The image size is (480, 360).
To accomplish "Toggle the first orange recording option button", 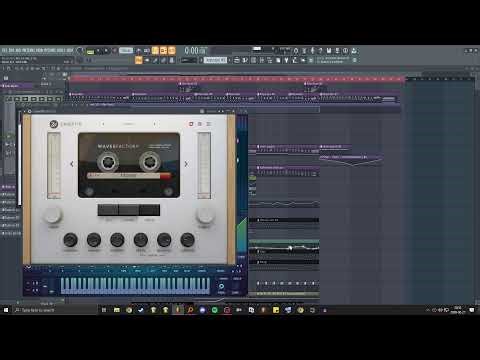I will click(155, 50).
